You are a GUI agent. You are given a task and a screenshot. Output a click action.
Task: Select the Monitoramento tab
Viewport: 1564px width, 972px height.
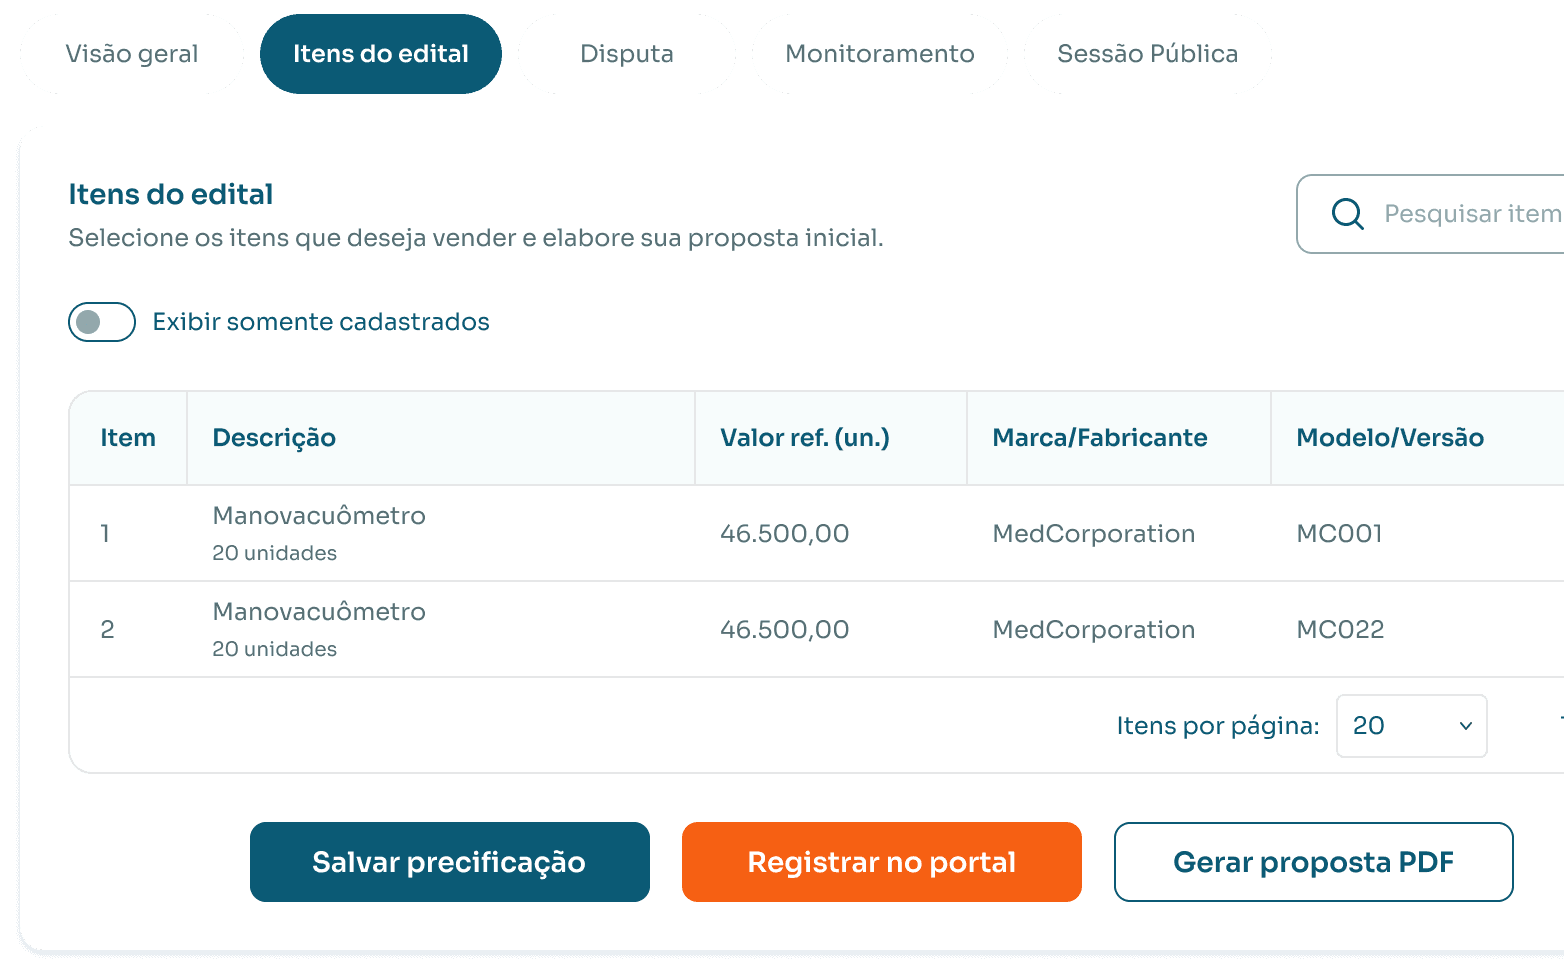pyautogui.click(x=879, y=54)
